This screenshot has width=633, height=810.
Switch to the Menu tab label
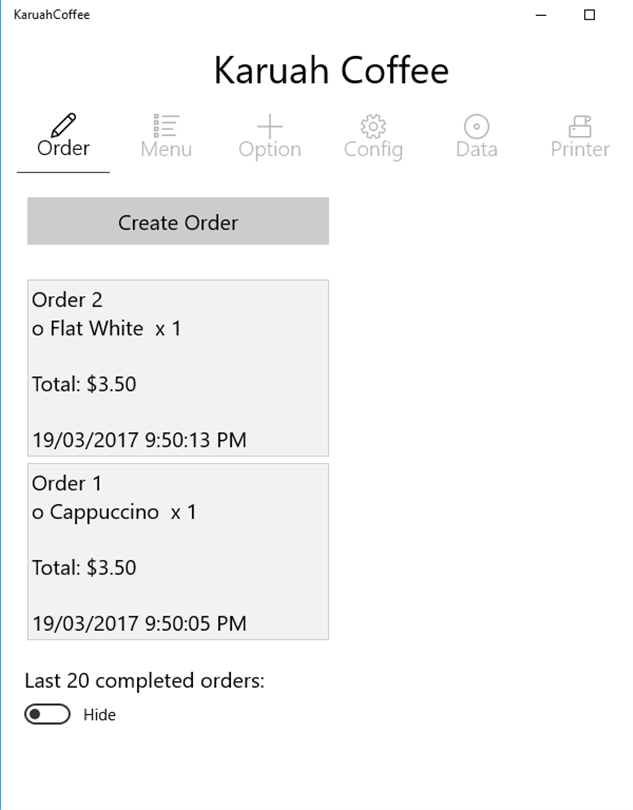[166, 149]
